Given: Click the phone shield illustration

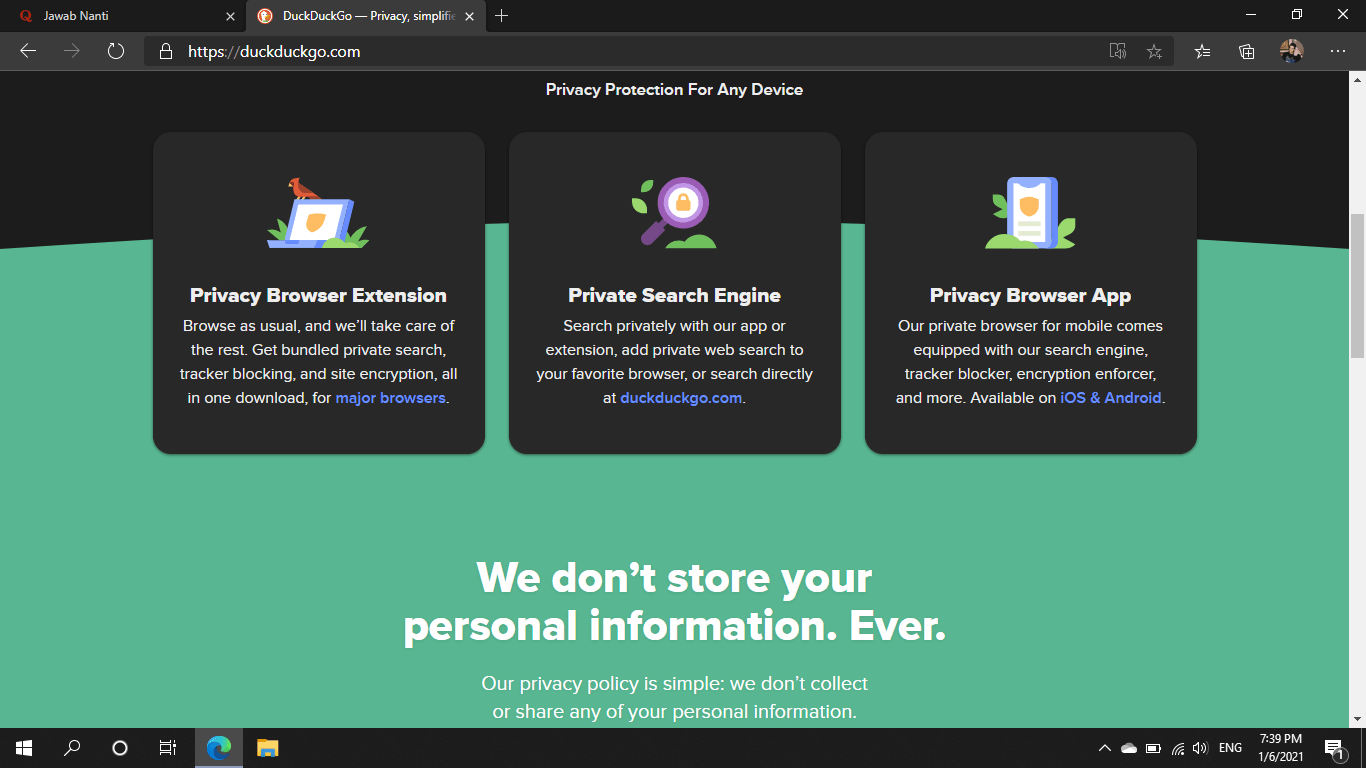Looking at the screenshot, I should coord(1031,213).
